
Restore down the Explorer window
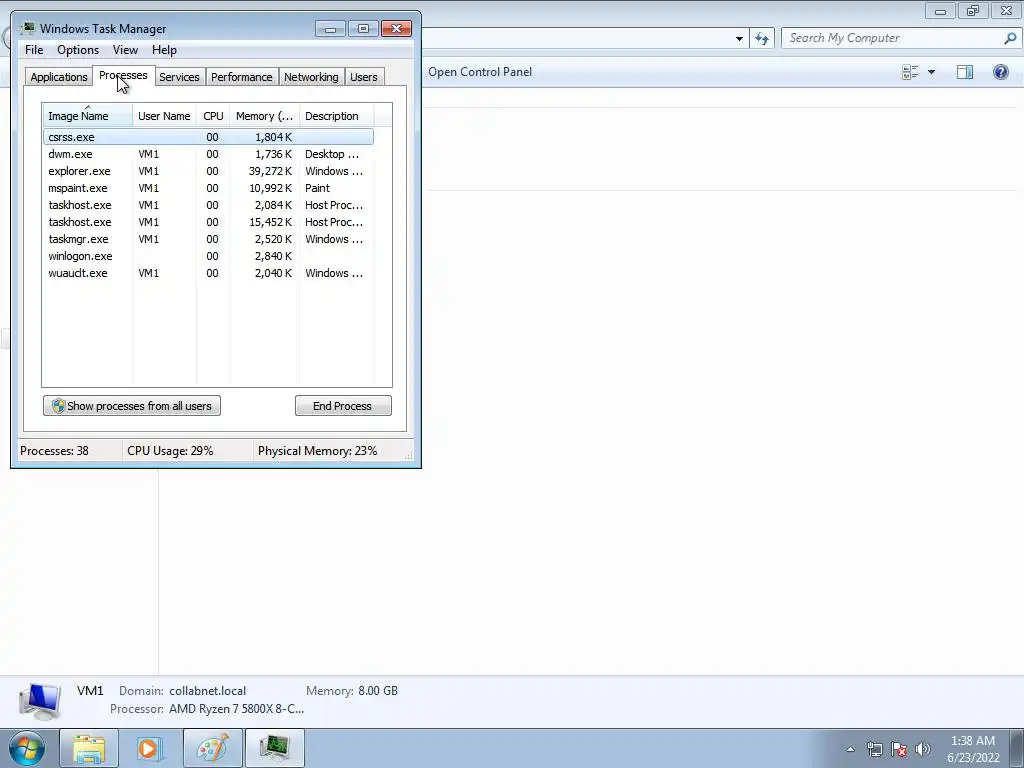(973, 10)
